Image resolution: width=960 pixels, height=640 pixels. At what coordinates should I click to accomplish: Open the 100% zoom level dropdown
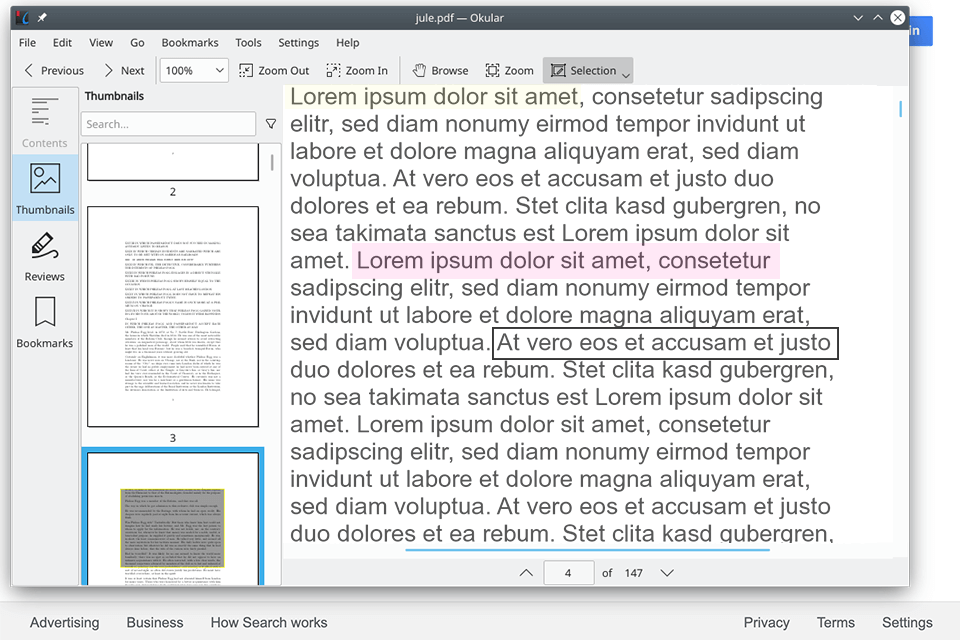pyautogui.click(x=193, y=70)
